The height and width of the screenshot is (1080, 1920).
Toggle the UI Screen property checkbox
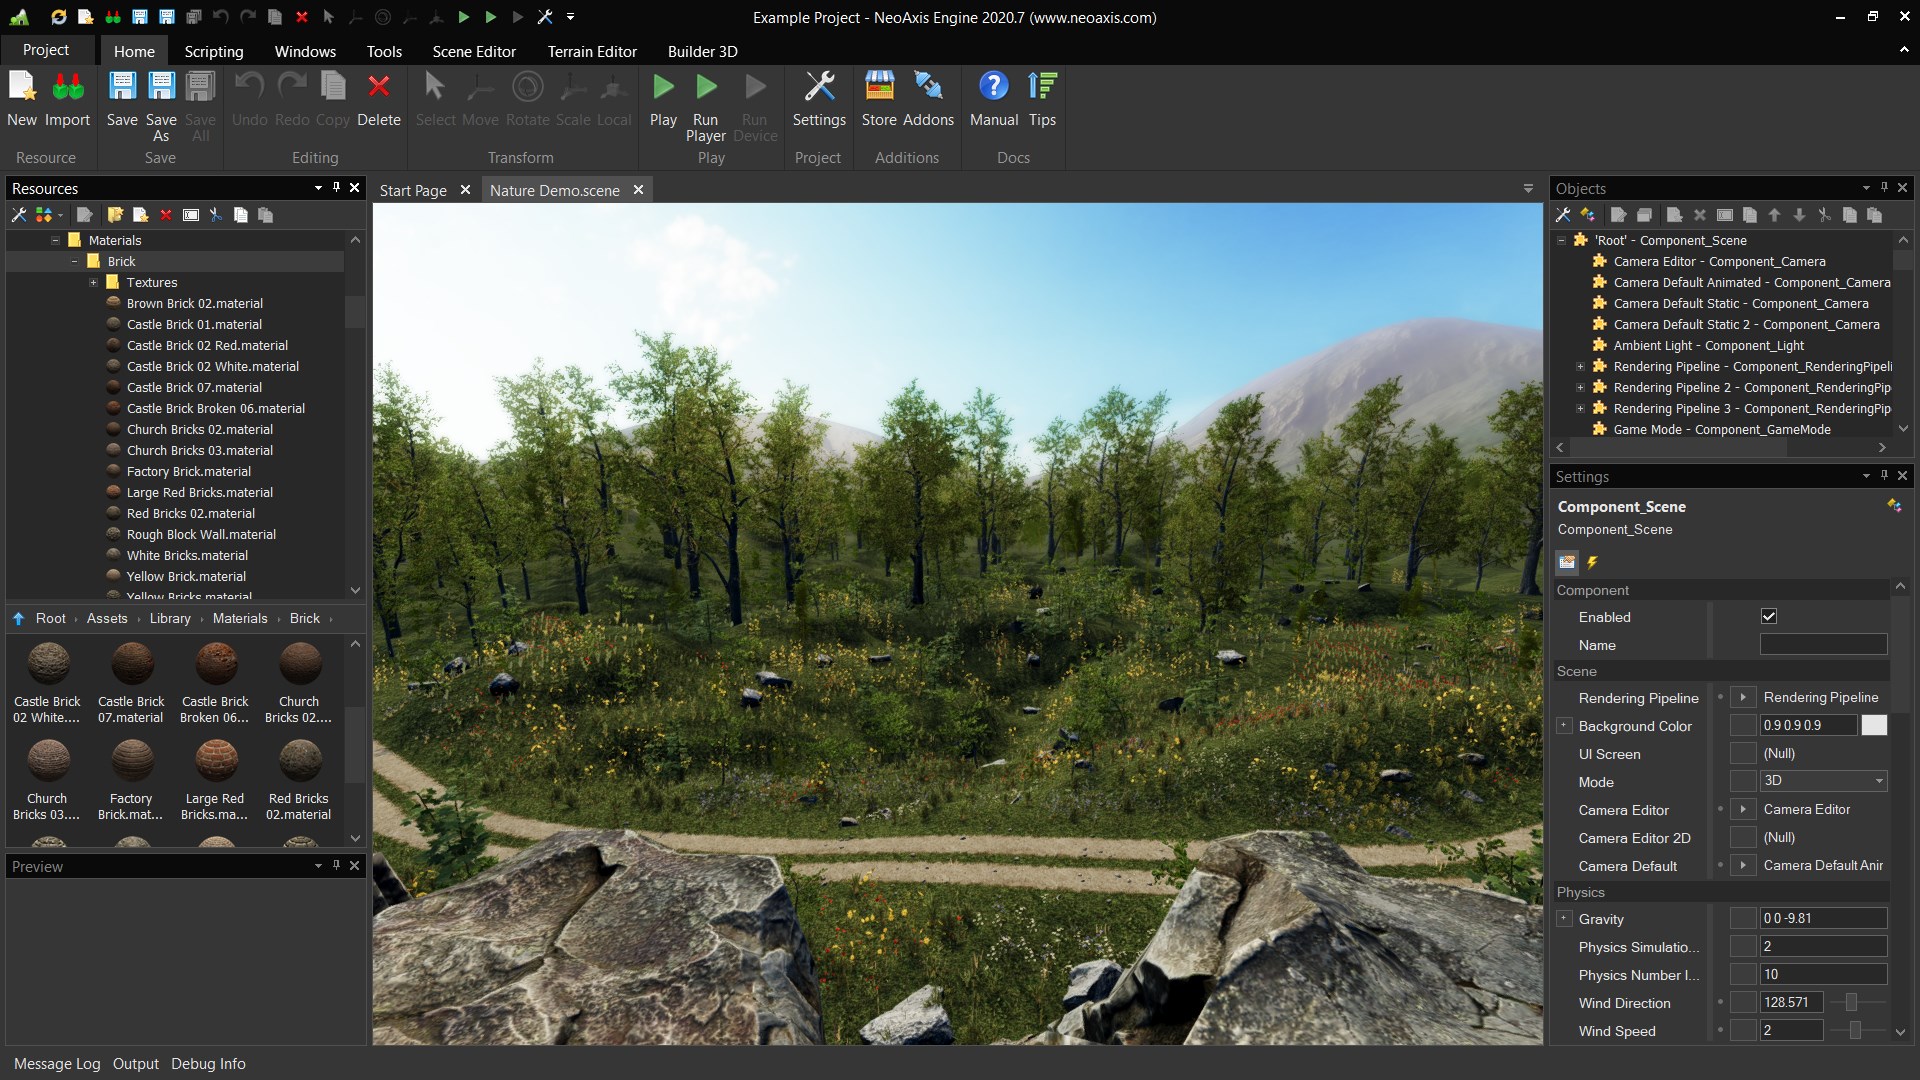point(1743,754)
